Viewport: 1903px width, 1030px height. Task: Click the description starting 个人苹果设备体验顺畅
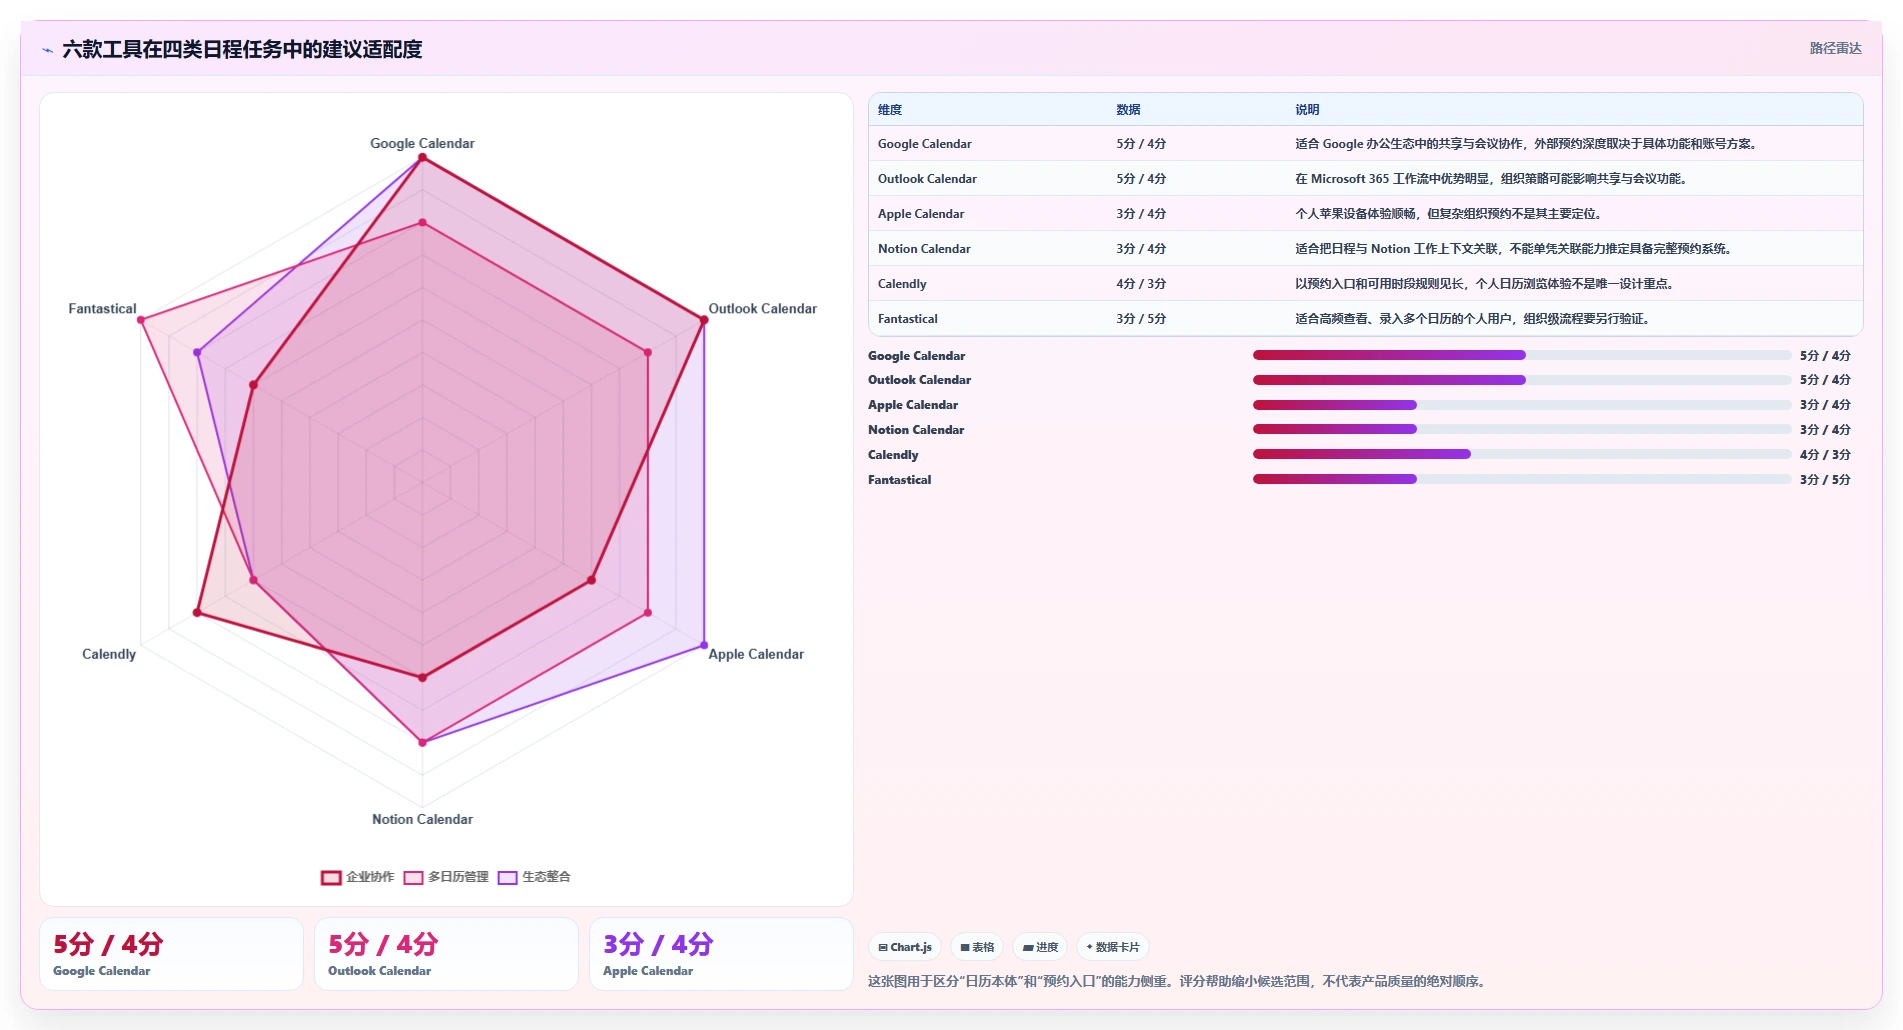[x=1450, y=214]
